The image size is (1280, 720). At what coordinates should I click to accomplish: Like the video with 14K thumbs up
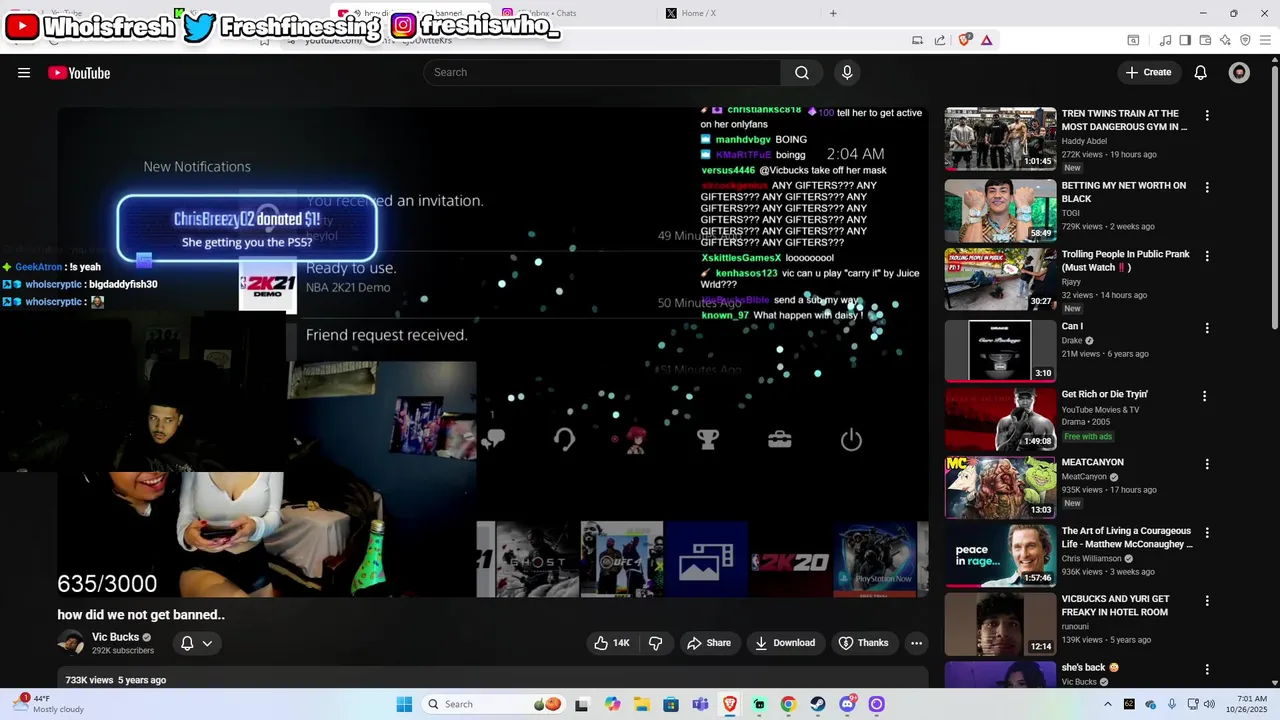pos(612,643)
